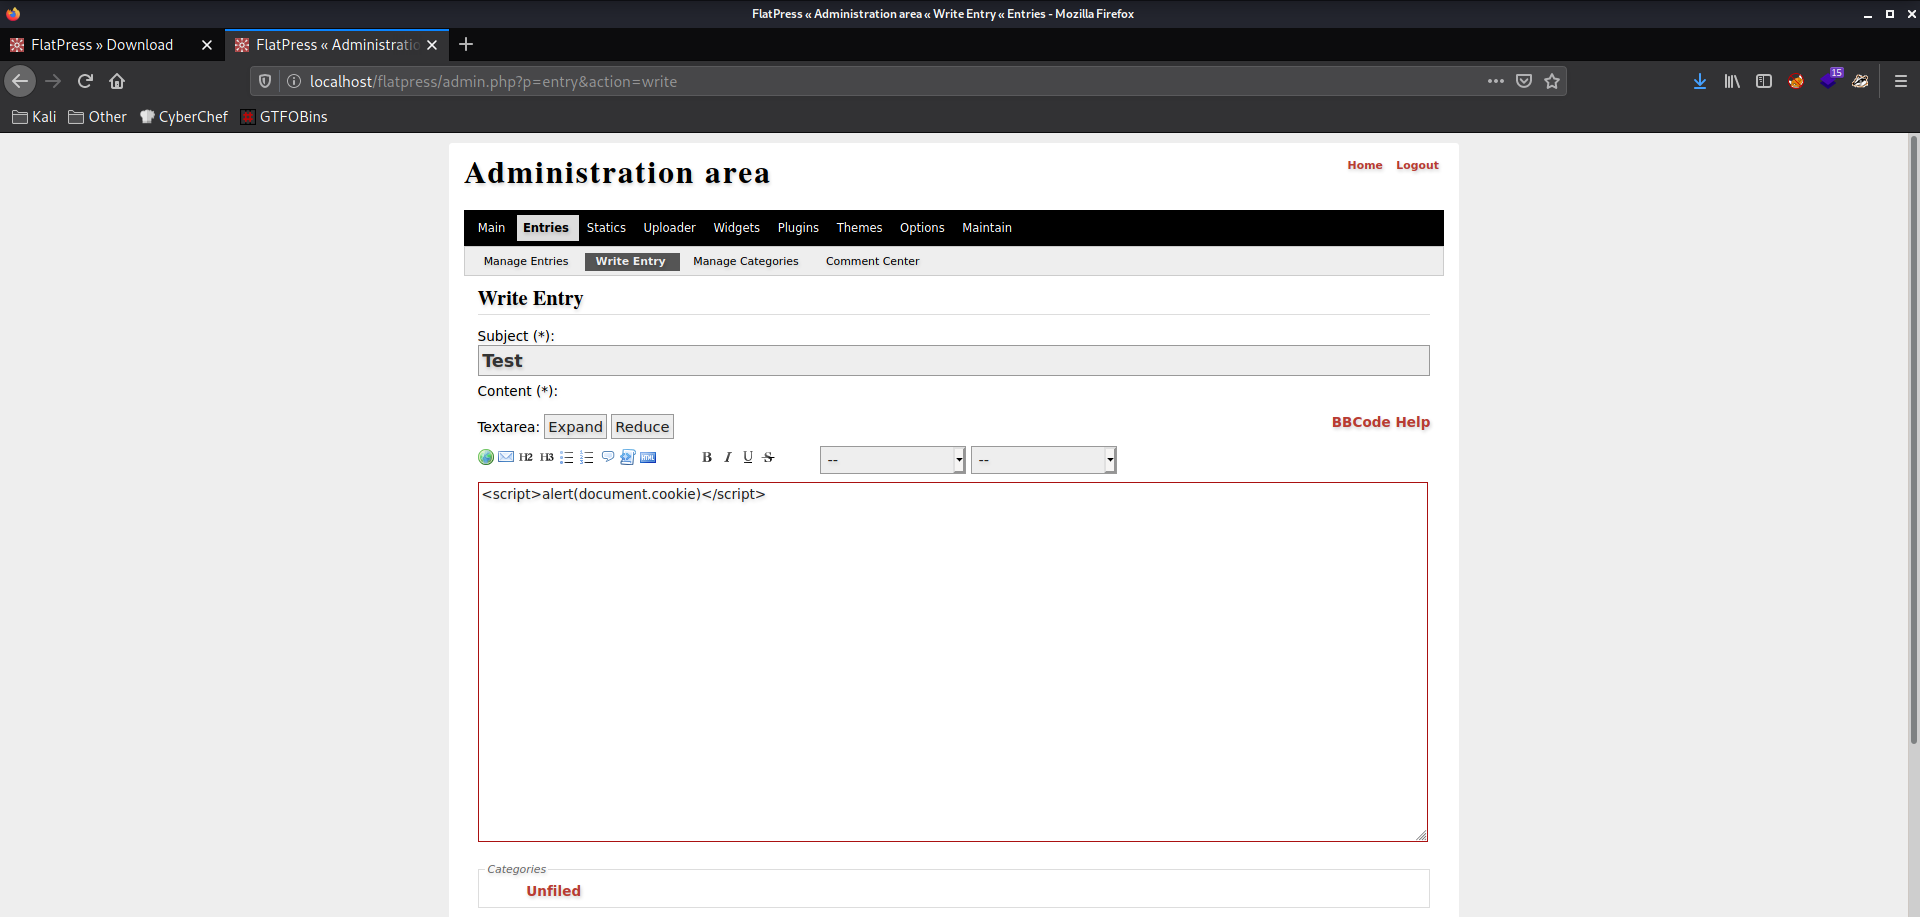Insert an H2 heading
This screenshot has height=917, width=1920.
(x=526, y=457)
